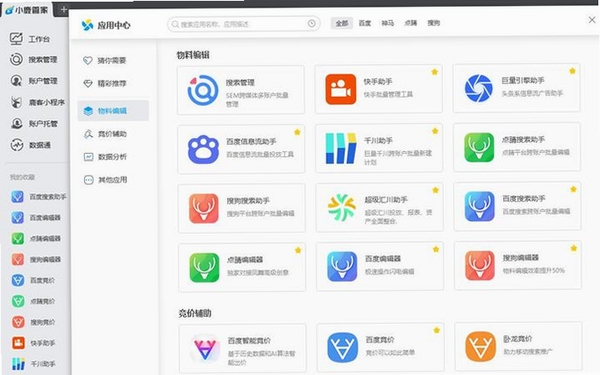The height and width of the screenshot is (375, 600).
Task: Launch 搜狗竞价 from 我的收藏 list
Action: coord(33,322)
